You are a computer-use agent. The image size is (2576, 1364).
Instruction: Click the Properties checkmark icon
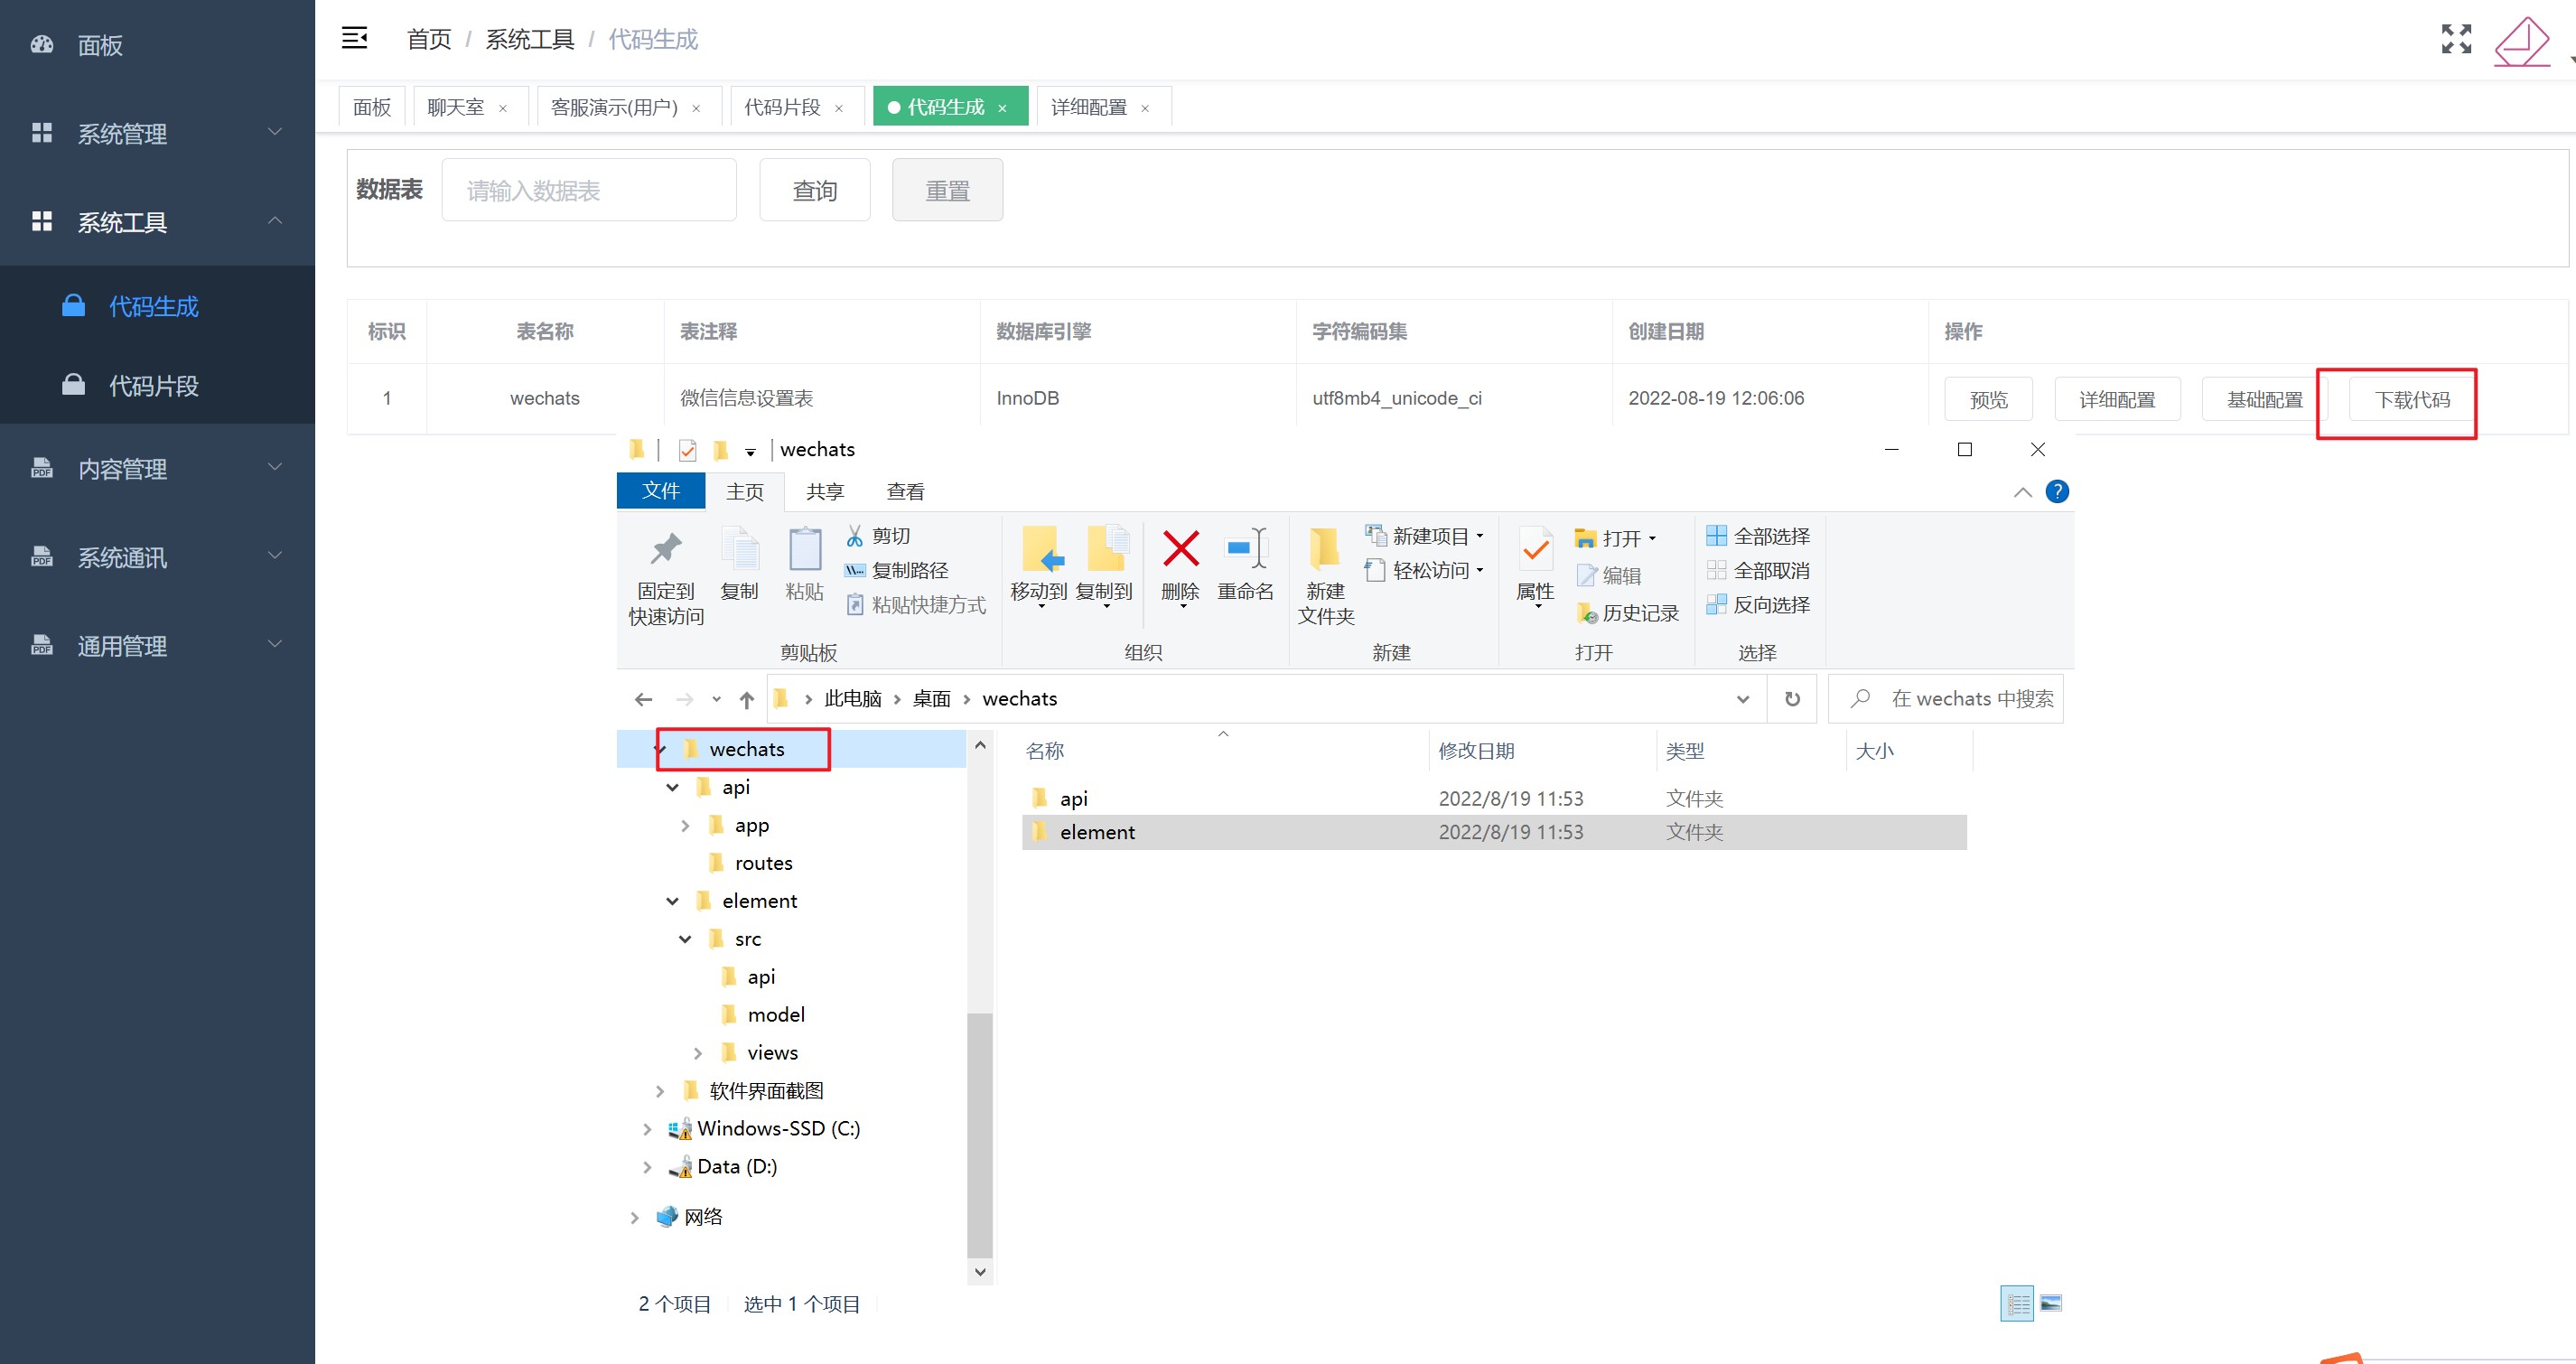click(1535, 549)
